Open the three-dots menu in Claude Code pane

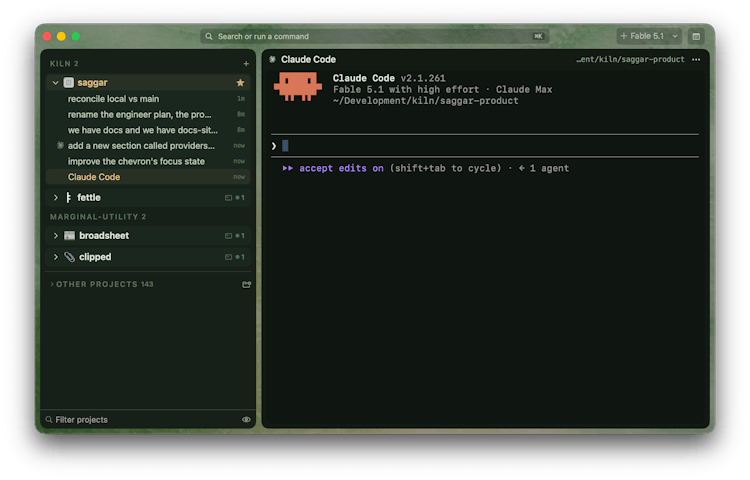pos(696,59)
